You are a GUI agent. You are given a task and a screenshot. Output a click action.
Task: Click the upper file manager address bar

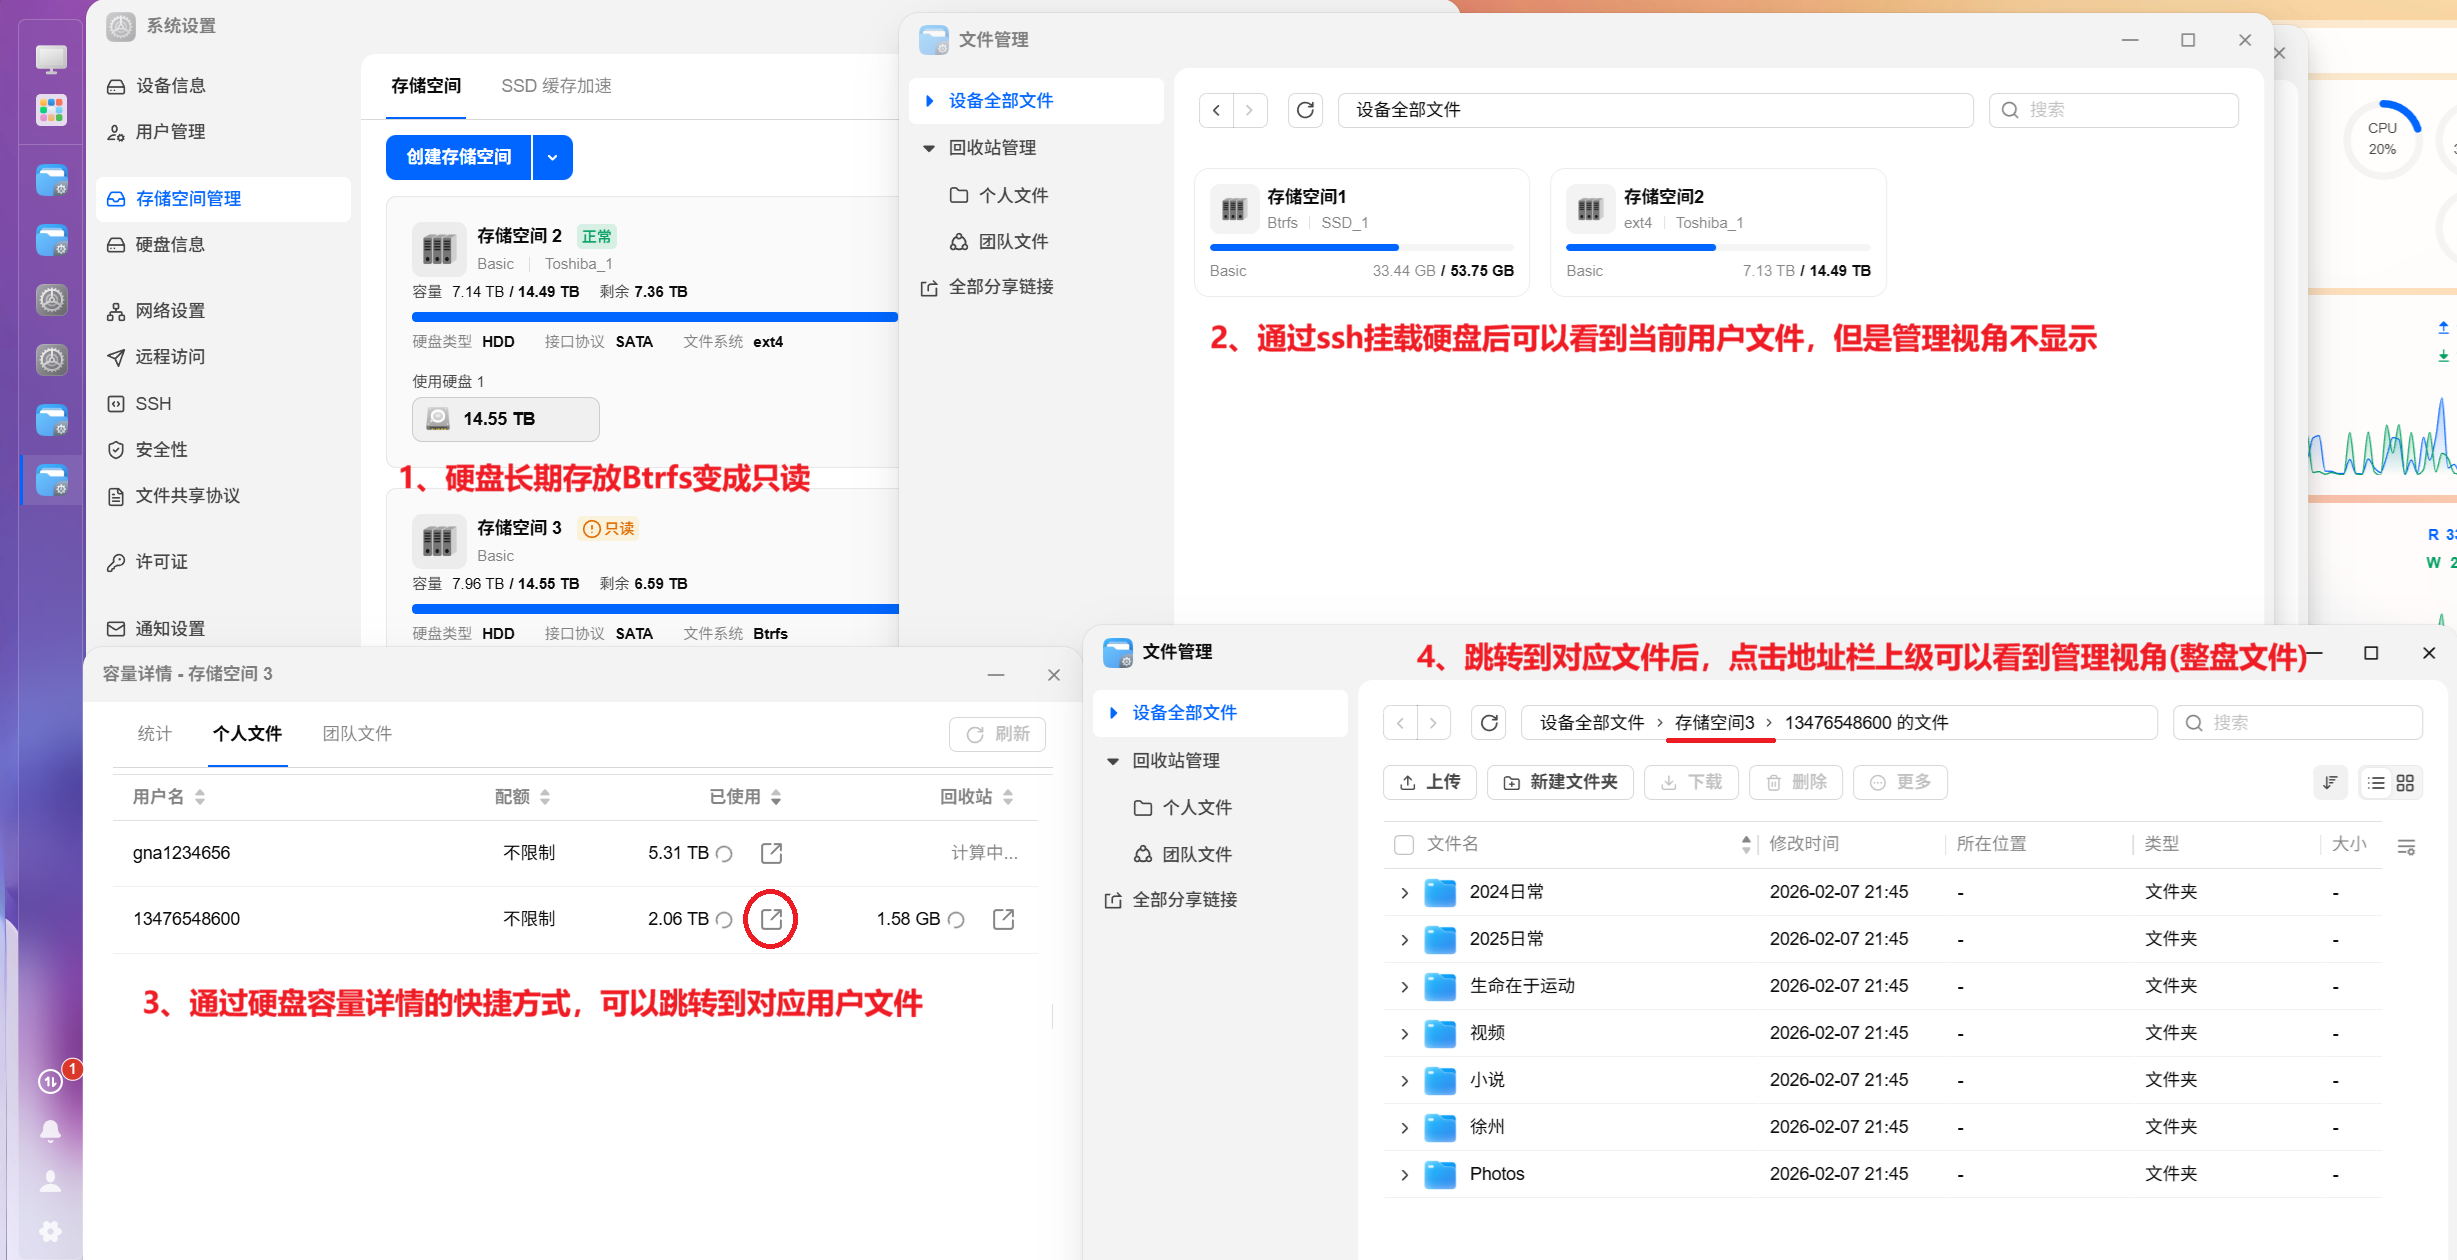click(x=1655, y=110)
